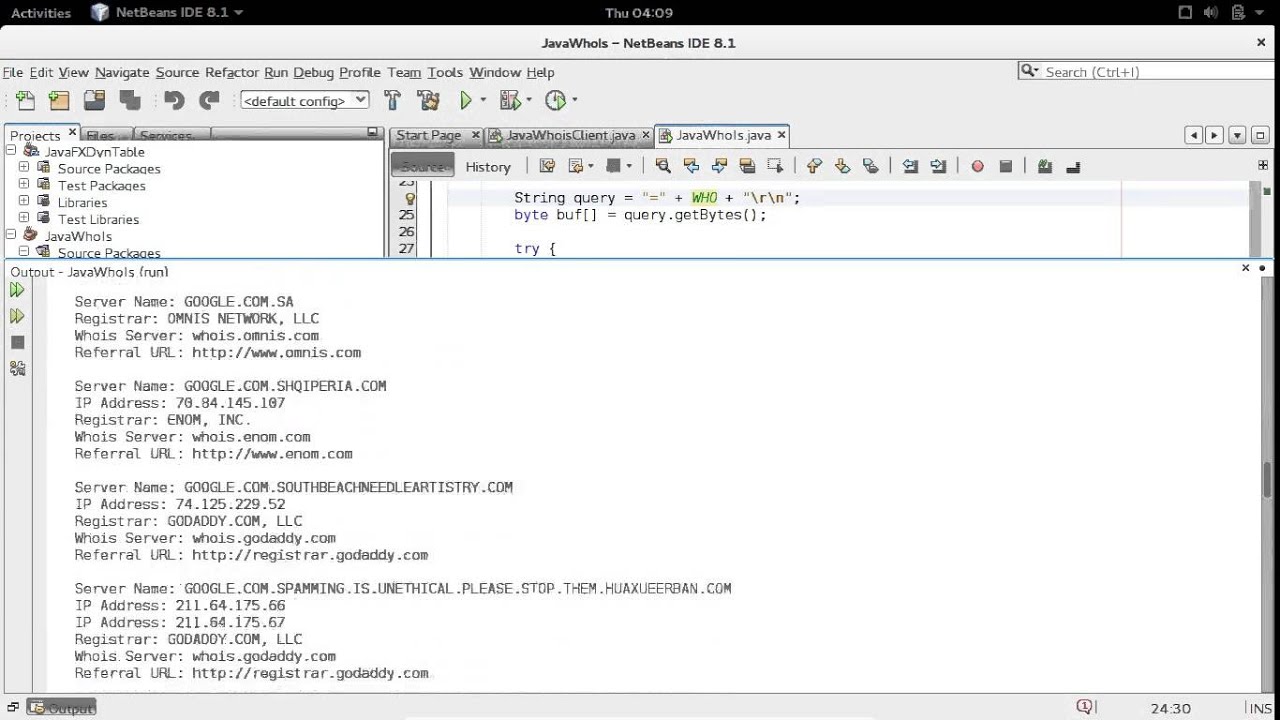Close the Start Page tab
Screen dimensions: 1280x720
(x=475, y=135)
